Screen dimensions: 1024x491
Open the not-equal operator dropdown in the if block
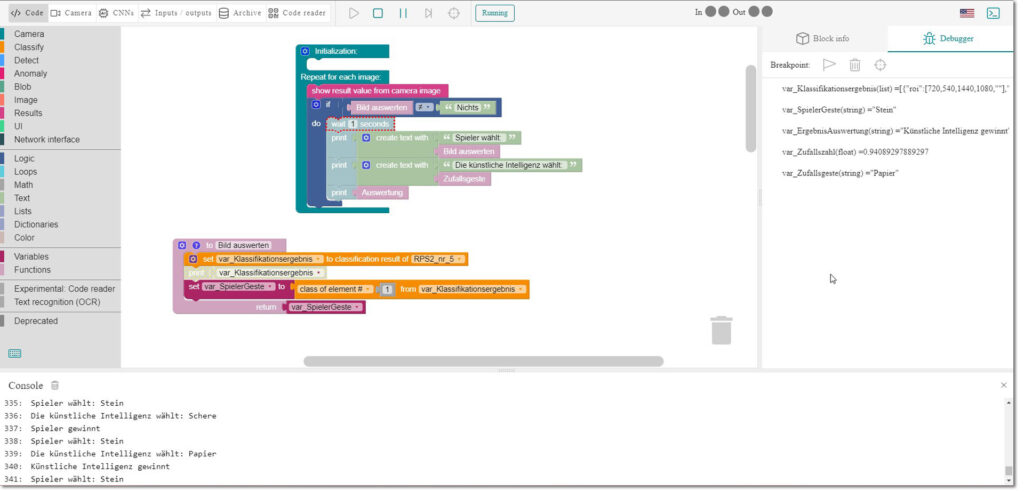[425, 107]
